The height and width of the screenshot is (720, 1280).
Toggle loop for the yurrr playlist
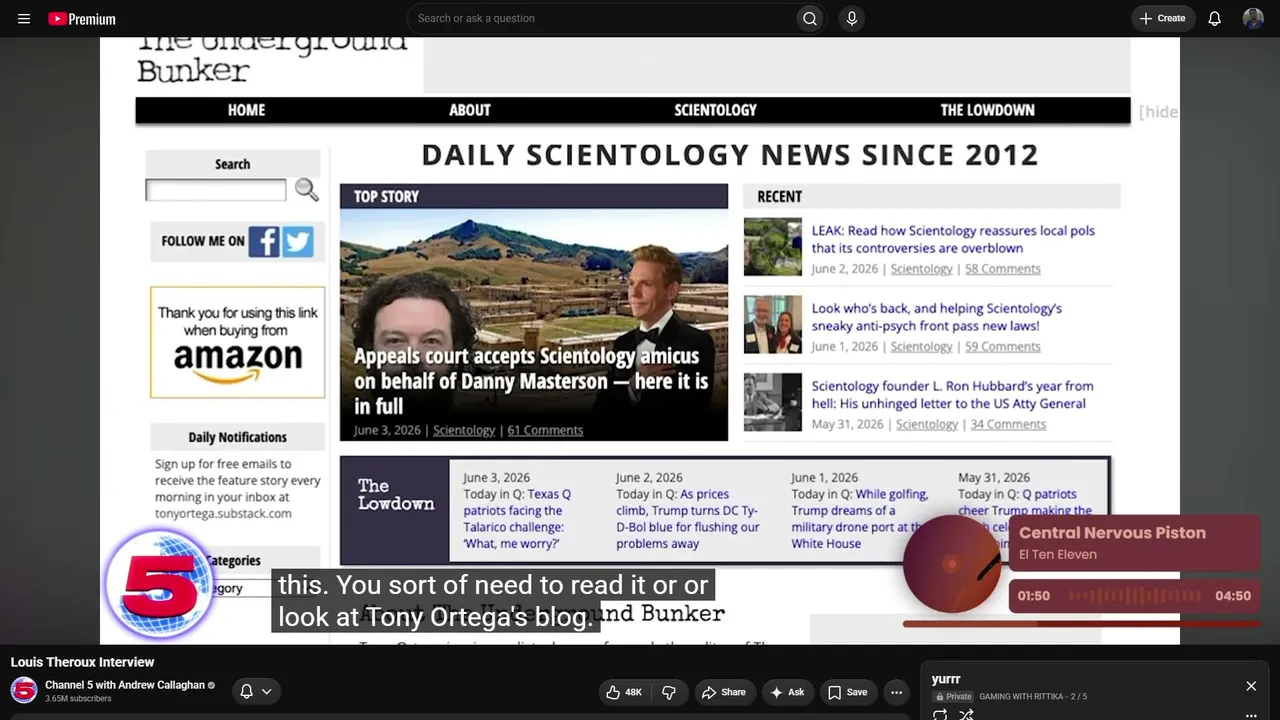click(940, 714)
